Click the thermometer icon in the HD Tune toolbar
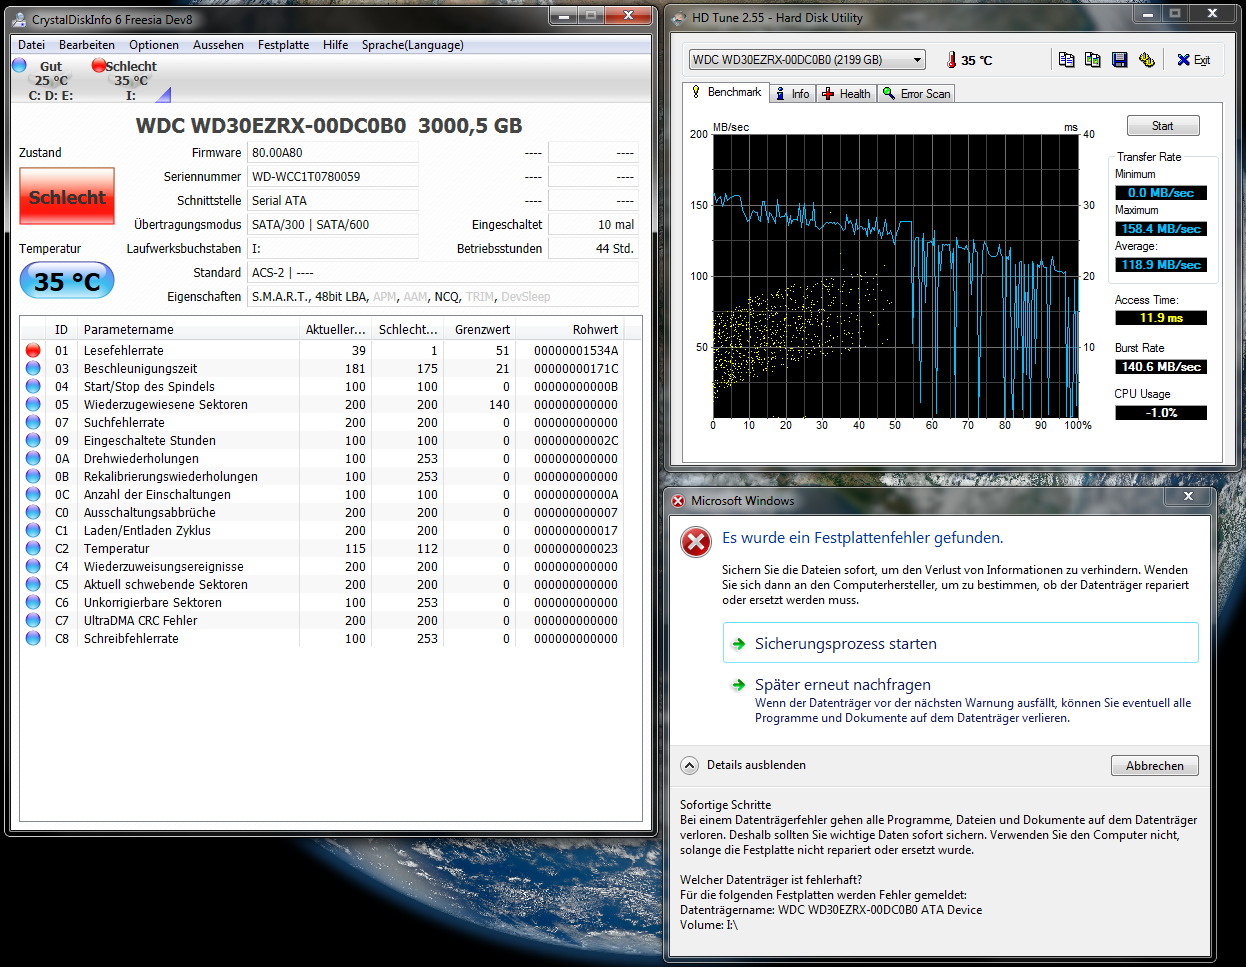This screenshot has height=967, width=1246. click(x=951, y=60)
